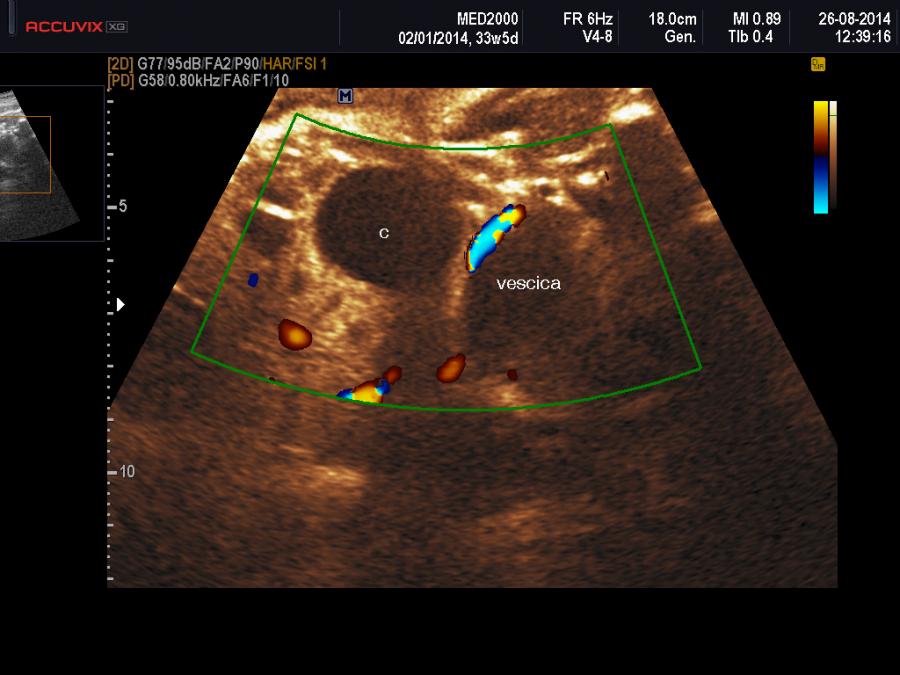900x675 pixels.
Task: Click the small orange icon at top right
Action: 818,64
